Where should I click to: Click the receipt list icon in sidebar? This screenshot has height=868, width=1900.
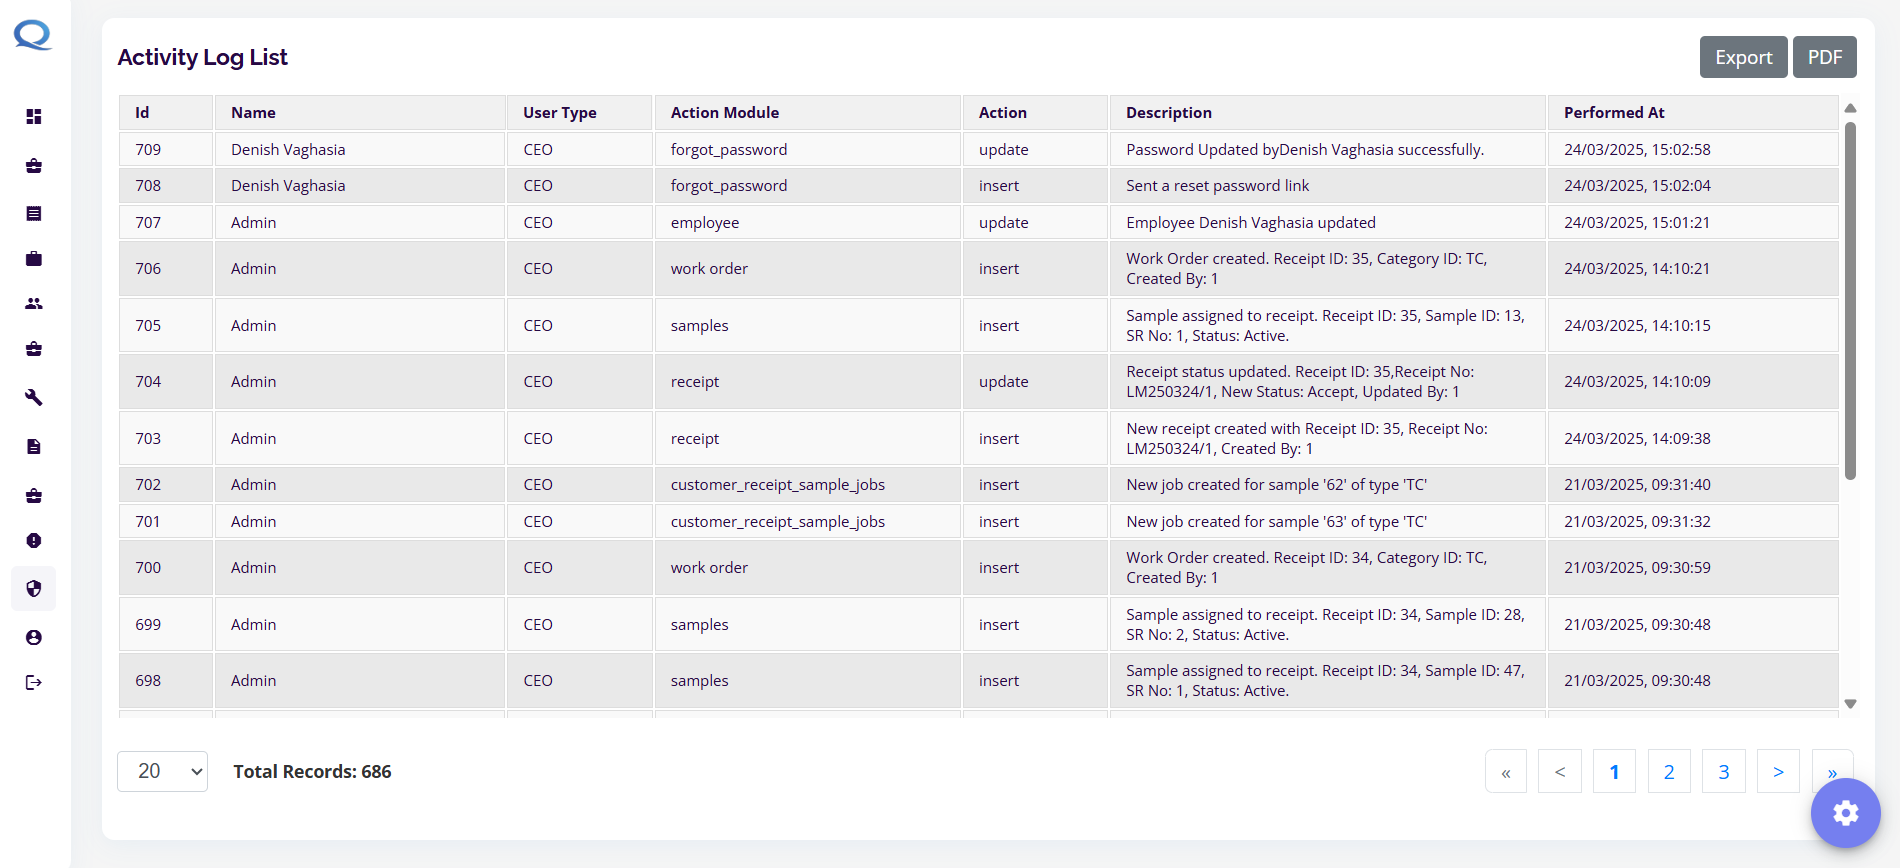(34, 213)
